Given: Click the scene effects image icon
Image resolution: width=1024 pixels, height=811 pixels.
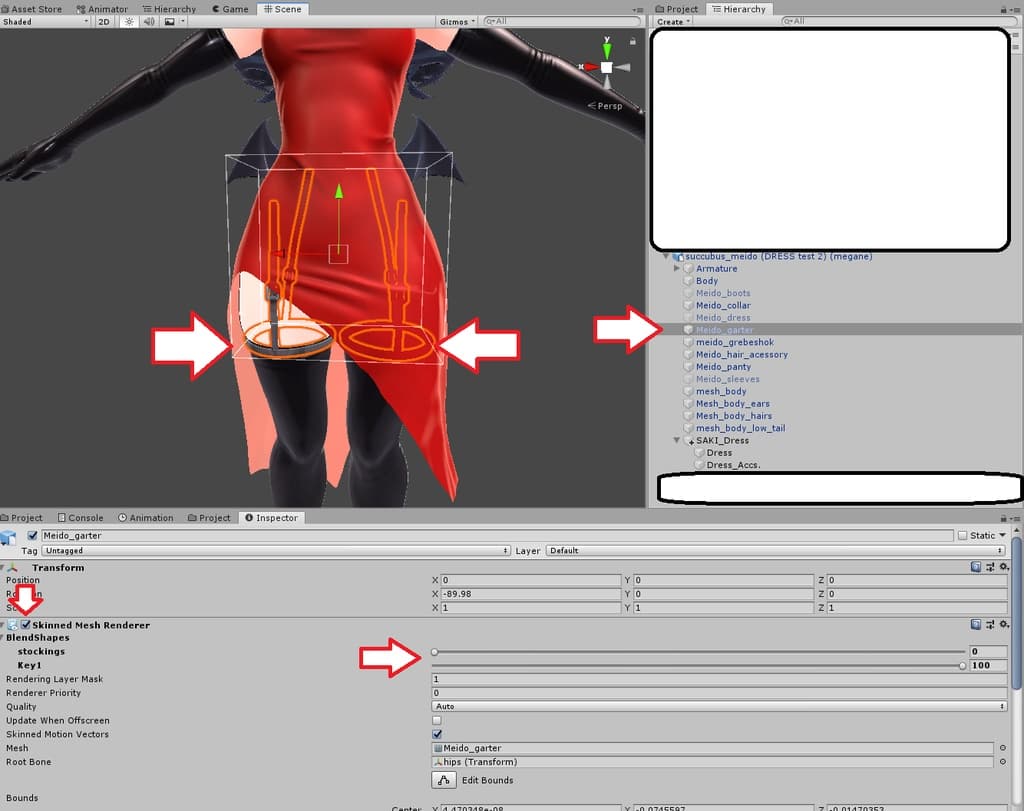Looking at the screenshot, I should 169,21.
